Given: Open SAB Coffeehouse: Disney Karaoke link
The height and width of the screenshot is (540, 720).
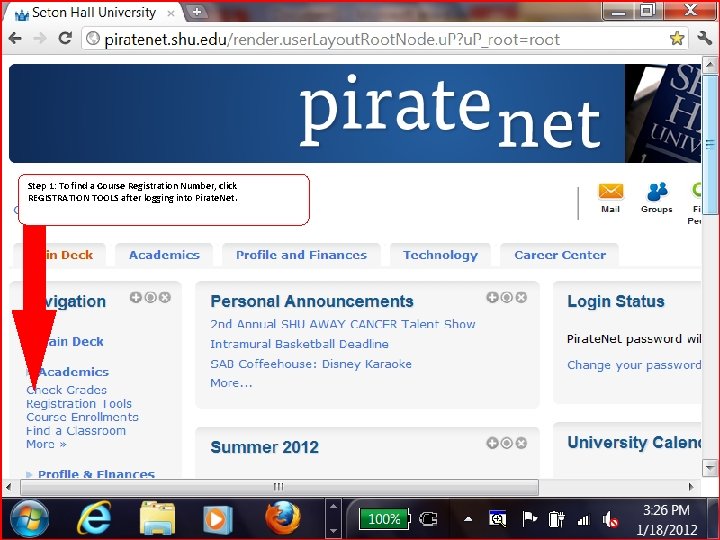Looking at the screenshot, I should click(x=311, y=364).
